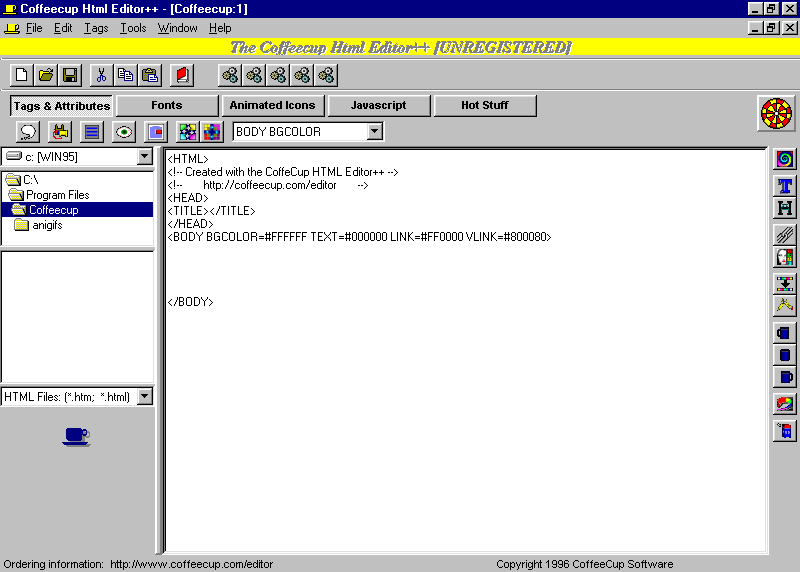The width and height of the screenshot is (800, 572).
Task: Center align with the handleless mug icon
Action: [x=784, y=355]
